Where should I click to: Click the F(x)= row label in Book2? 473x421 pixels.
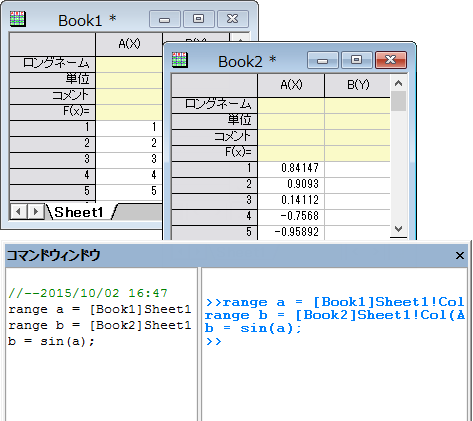pyautogui.click(x=214, y=153)
